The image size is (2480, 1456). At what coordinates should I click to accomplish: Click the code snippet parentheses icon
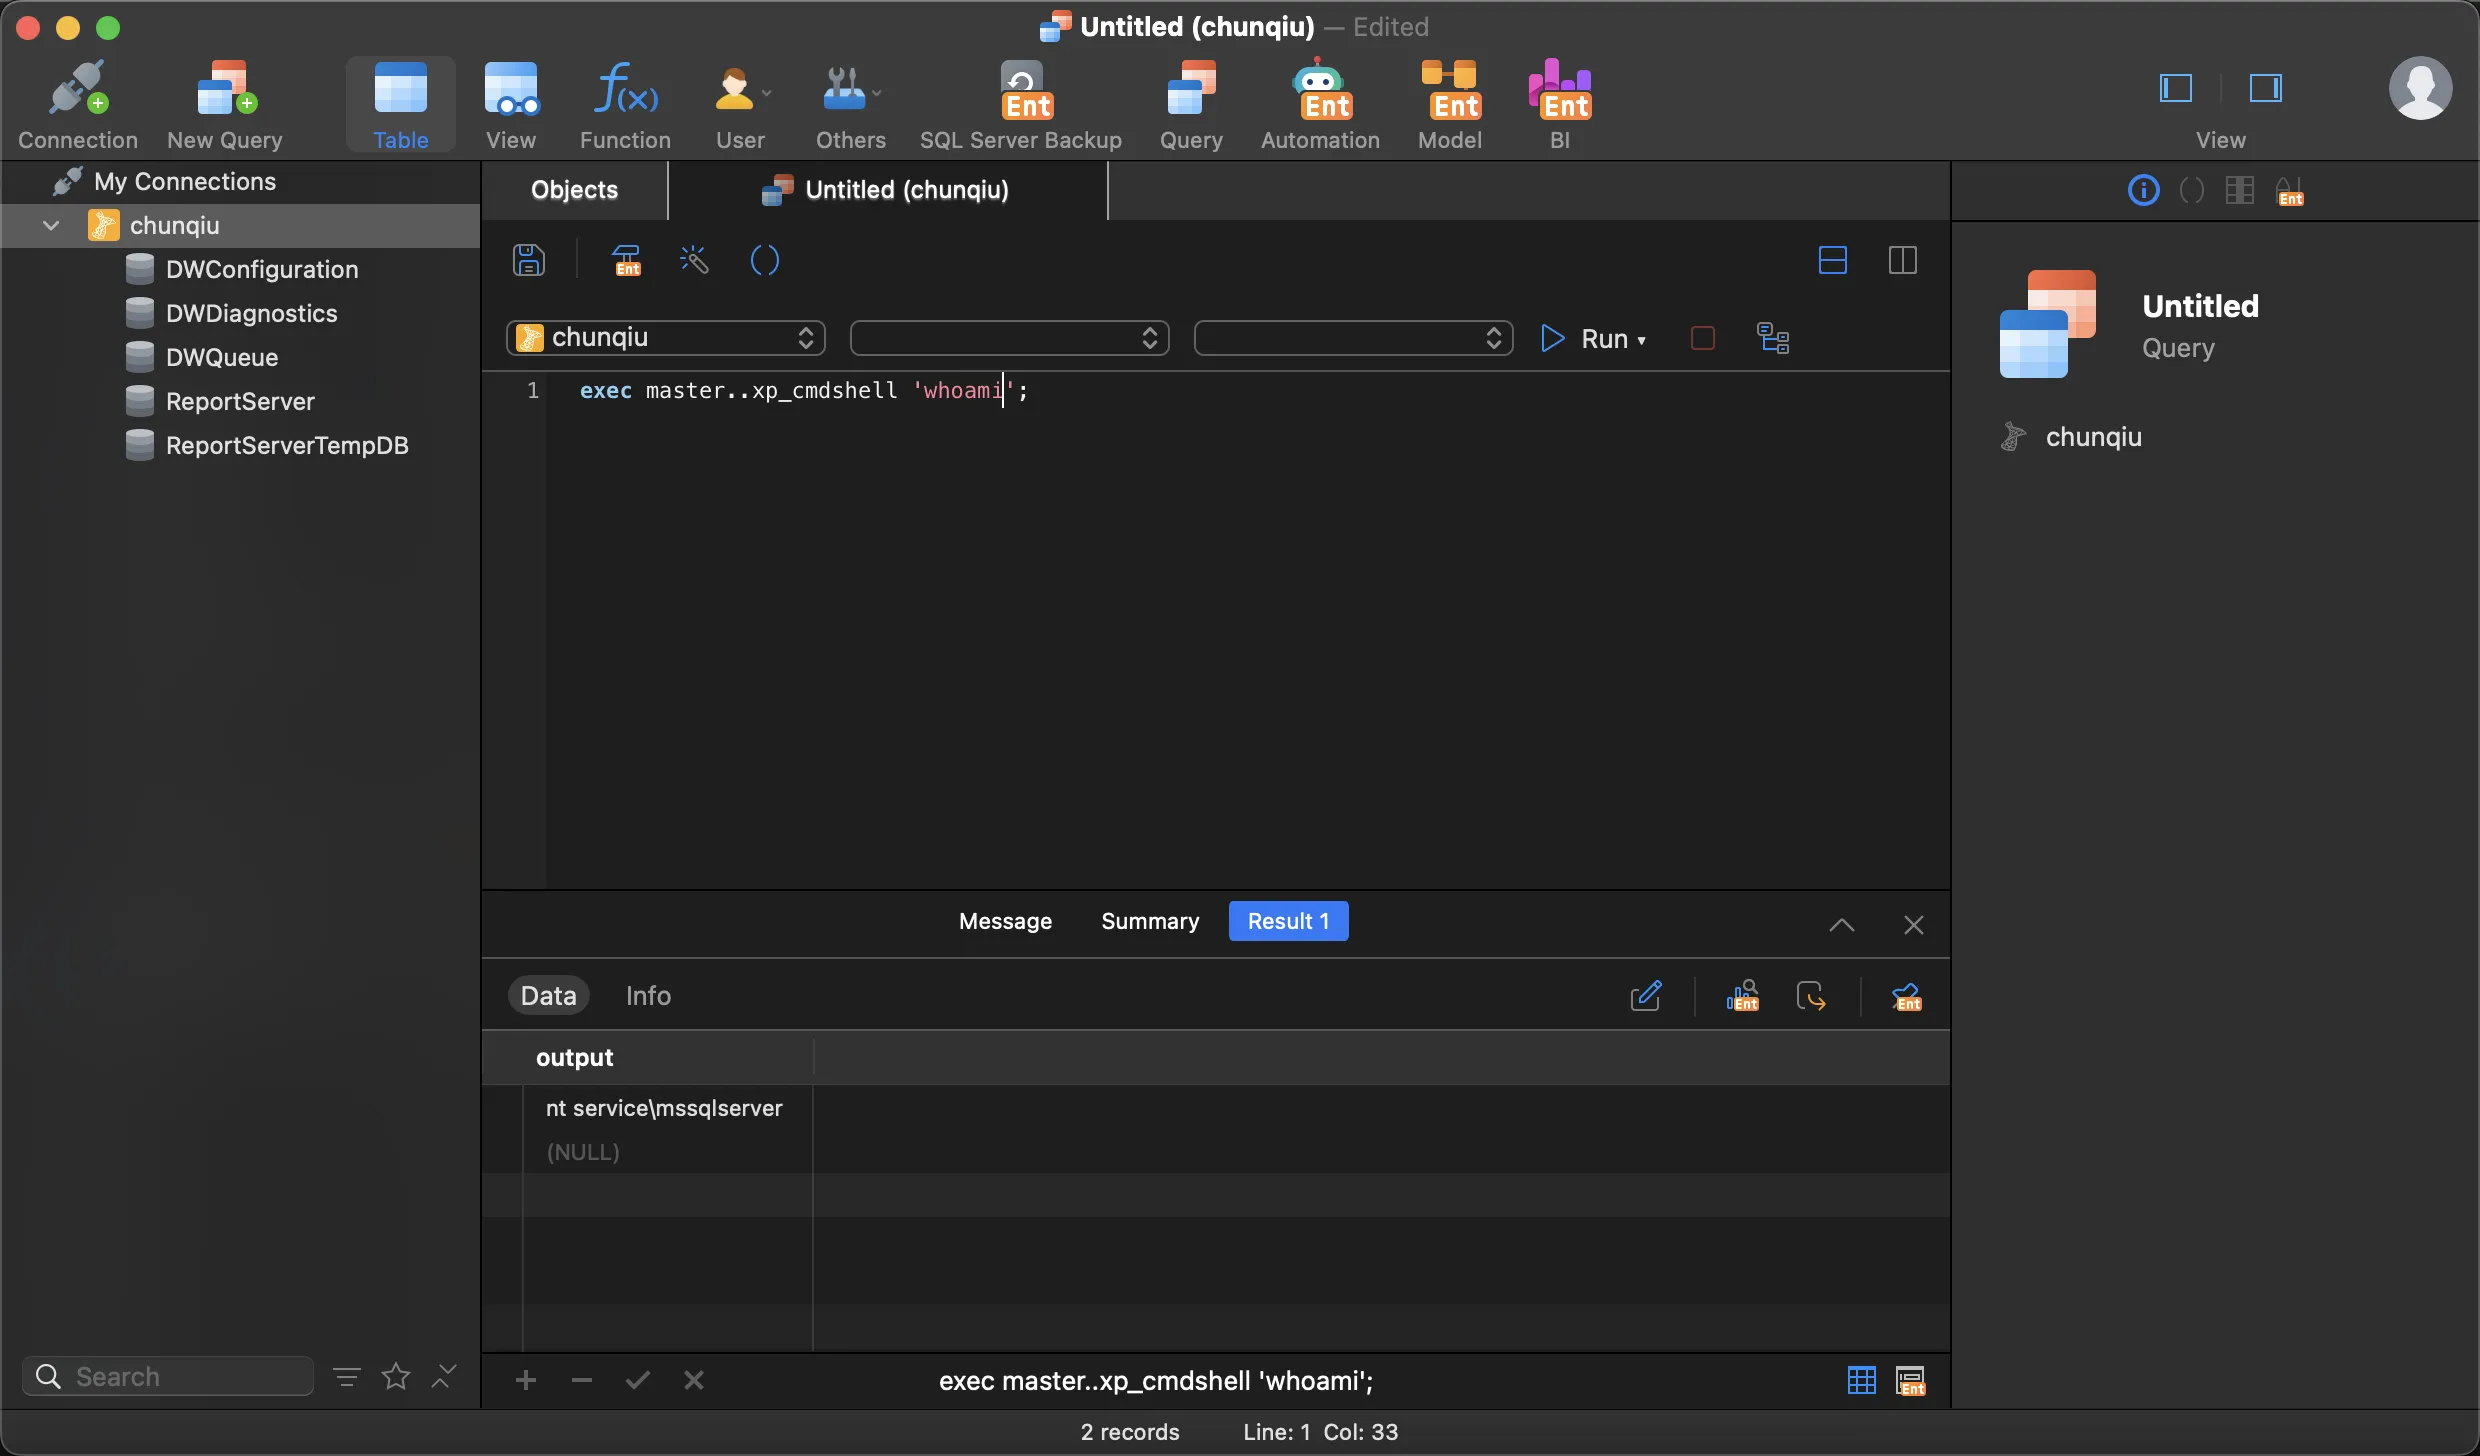[764, 261]
